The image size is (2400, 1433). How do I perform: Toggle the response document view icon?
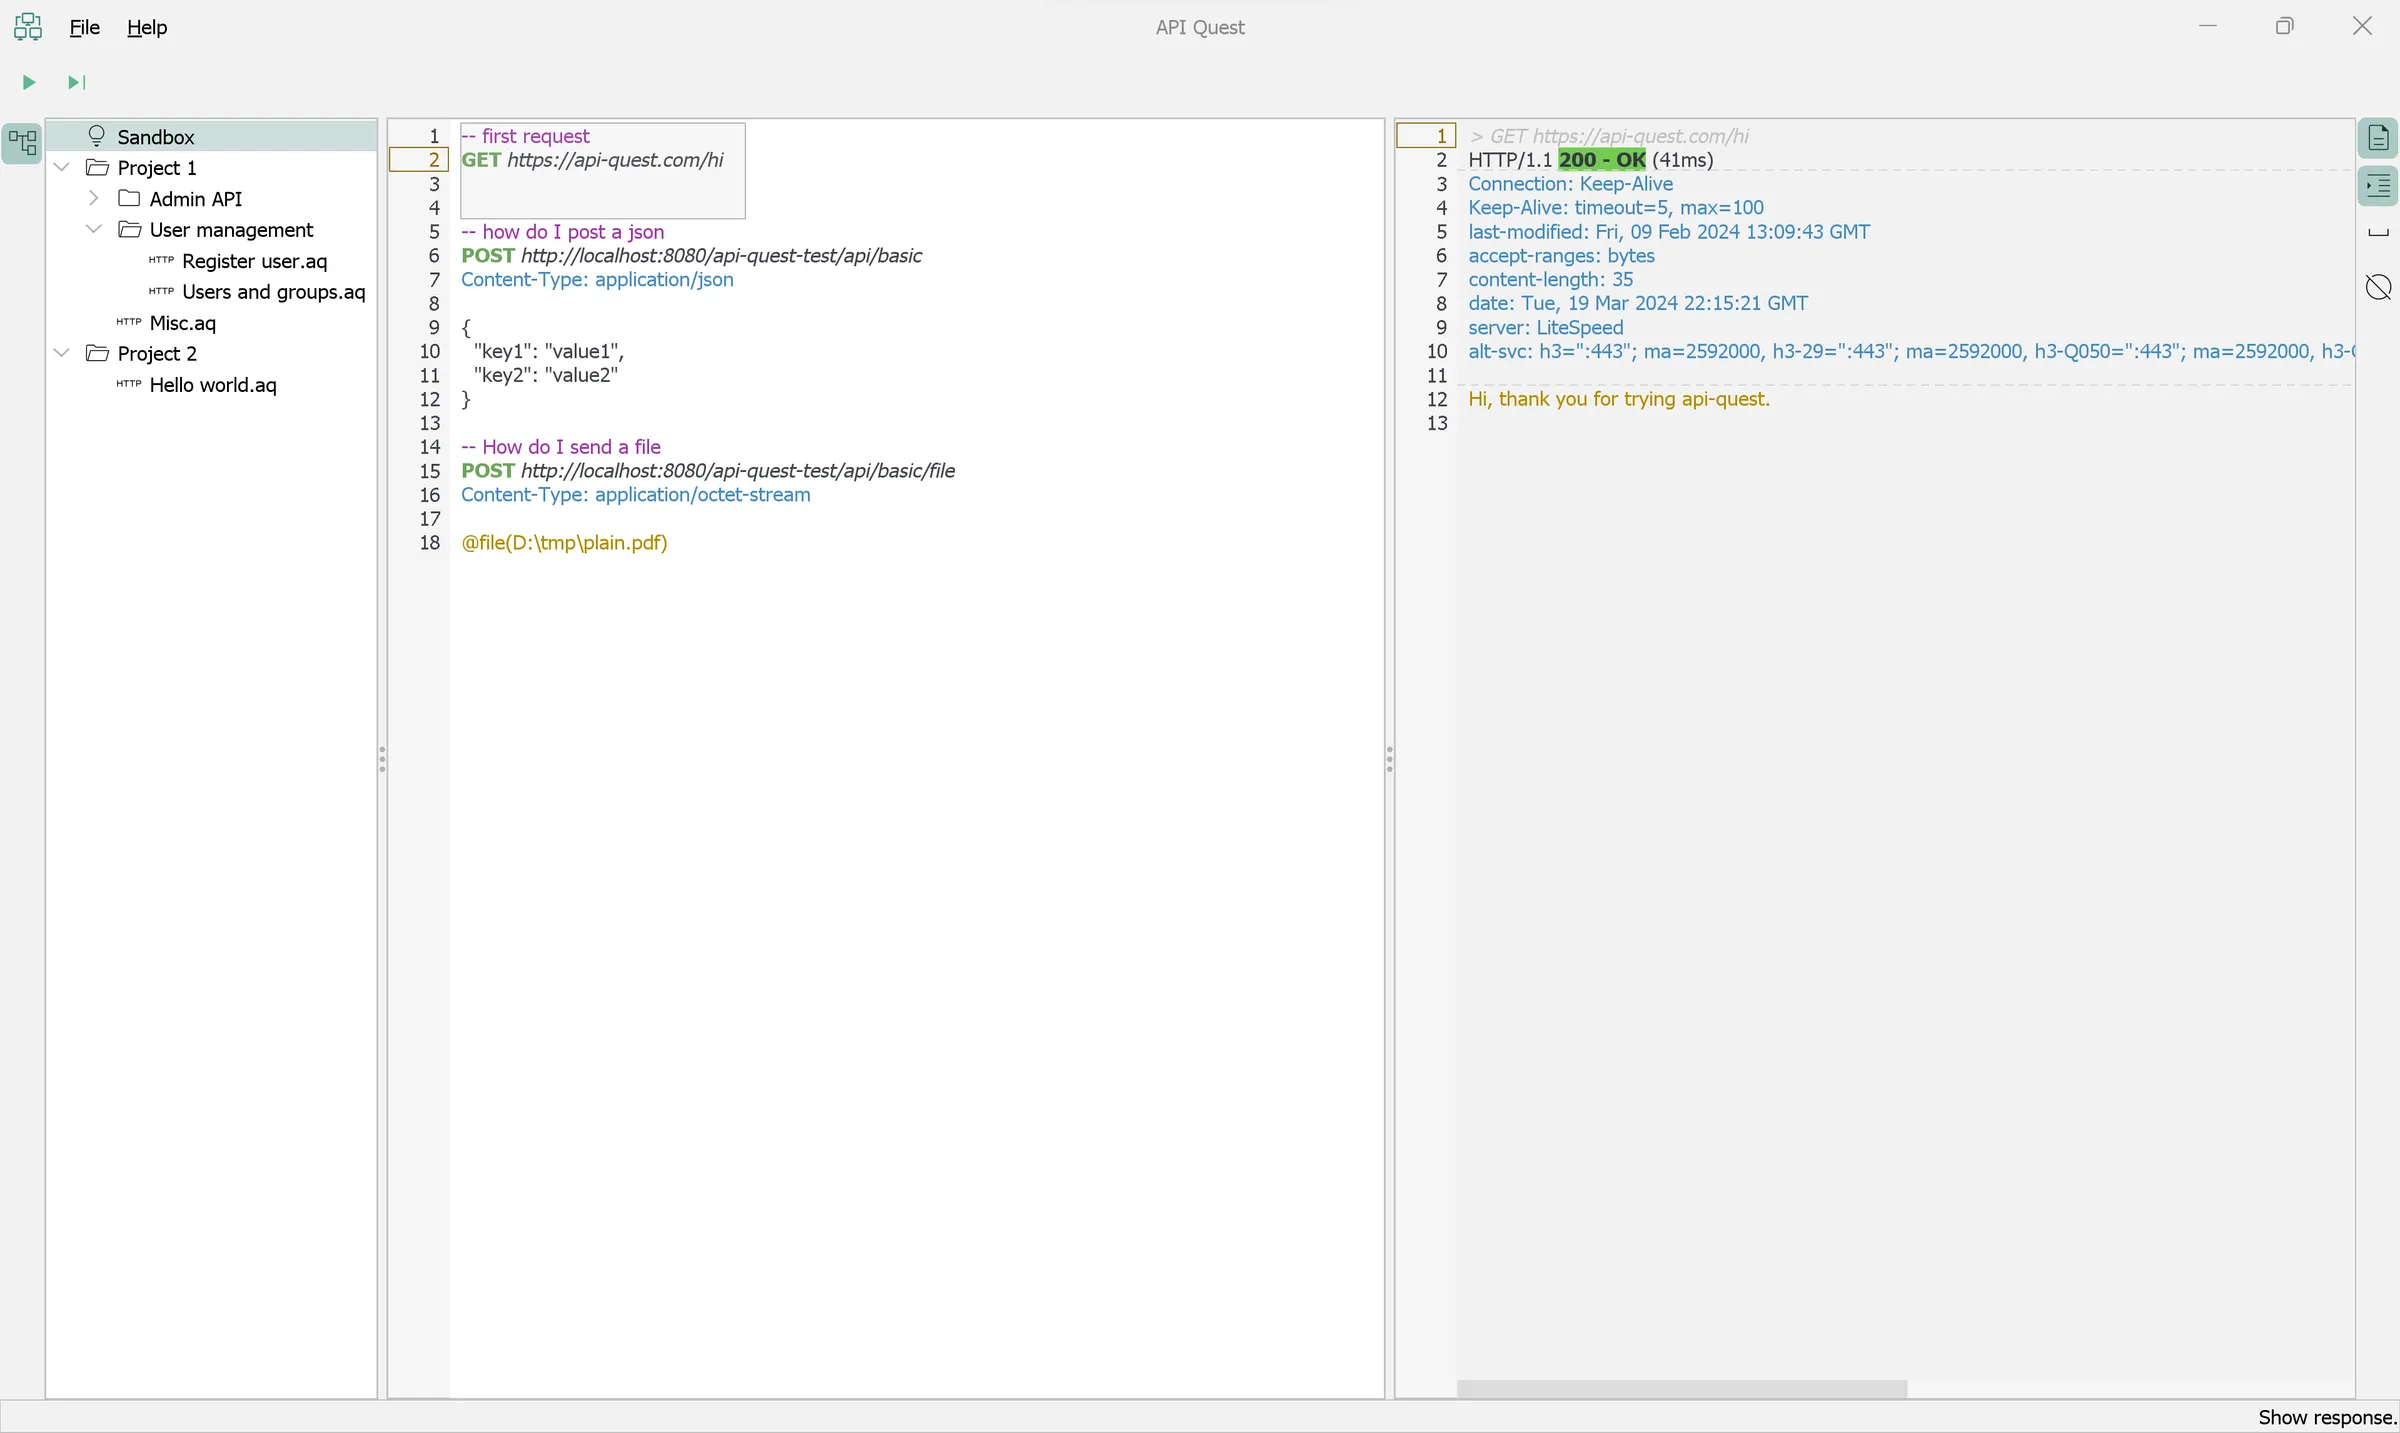tap(2378, 138)
